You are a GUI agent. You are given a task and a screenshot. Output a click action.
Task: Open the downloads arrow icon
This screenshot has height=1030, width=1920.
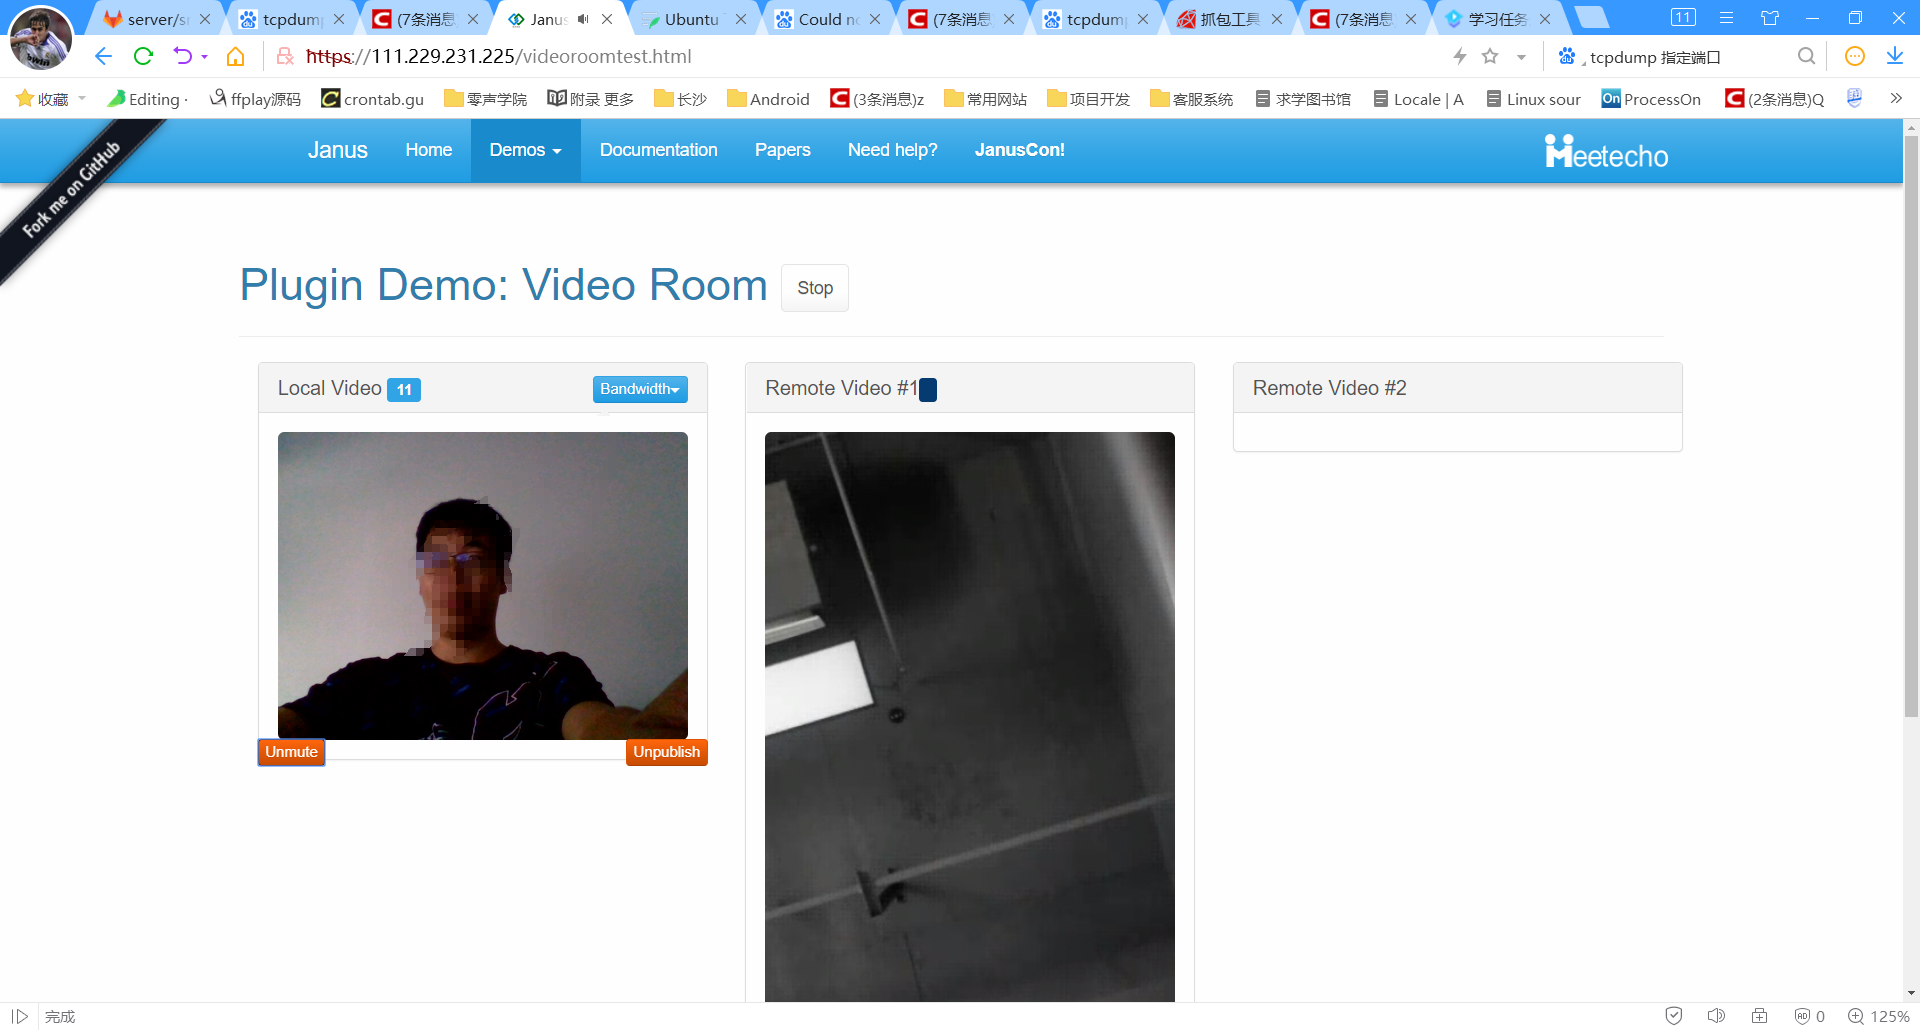[1894, 57]
